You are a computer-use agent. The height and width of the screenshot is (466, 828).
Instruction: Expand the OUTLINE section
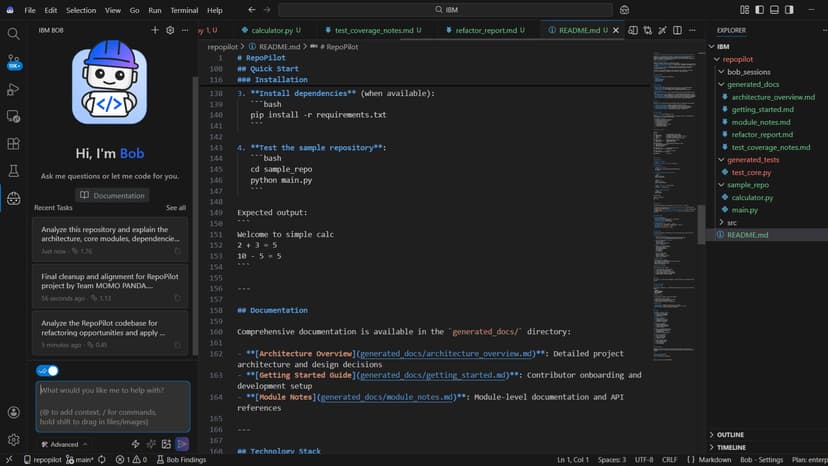[730, 435]
